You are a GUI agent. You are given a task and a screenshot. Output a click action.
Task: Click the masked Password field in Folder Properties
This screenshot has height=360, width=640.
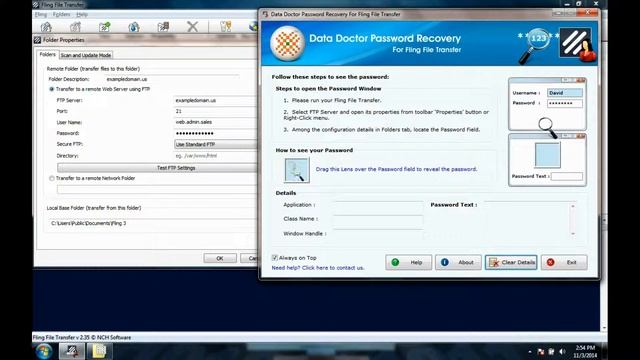216,133
